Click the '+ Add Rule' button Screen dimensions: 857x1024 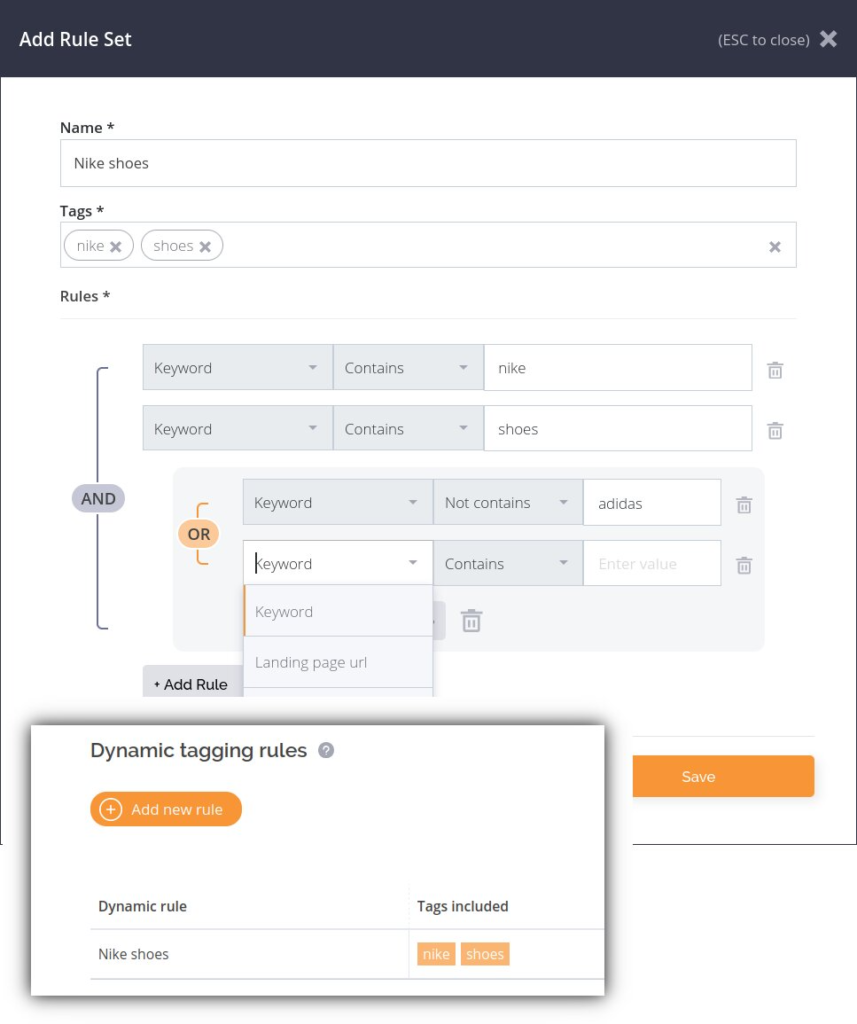[x=191, y=684]
